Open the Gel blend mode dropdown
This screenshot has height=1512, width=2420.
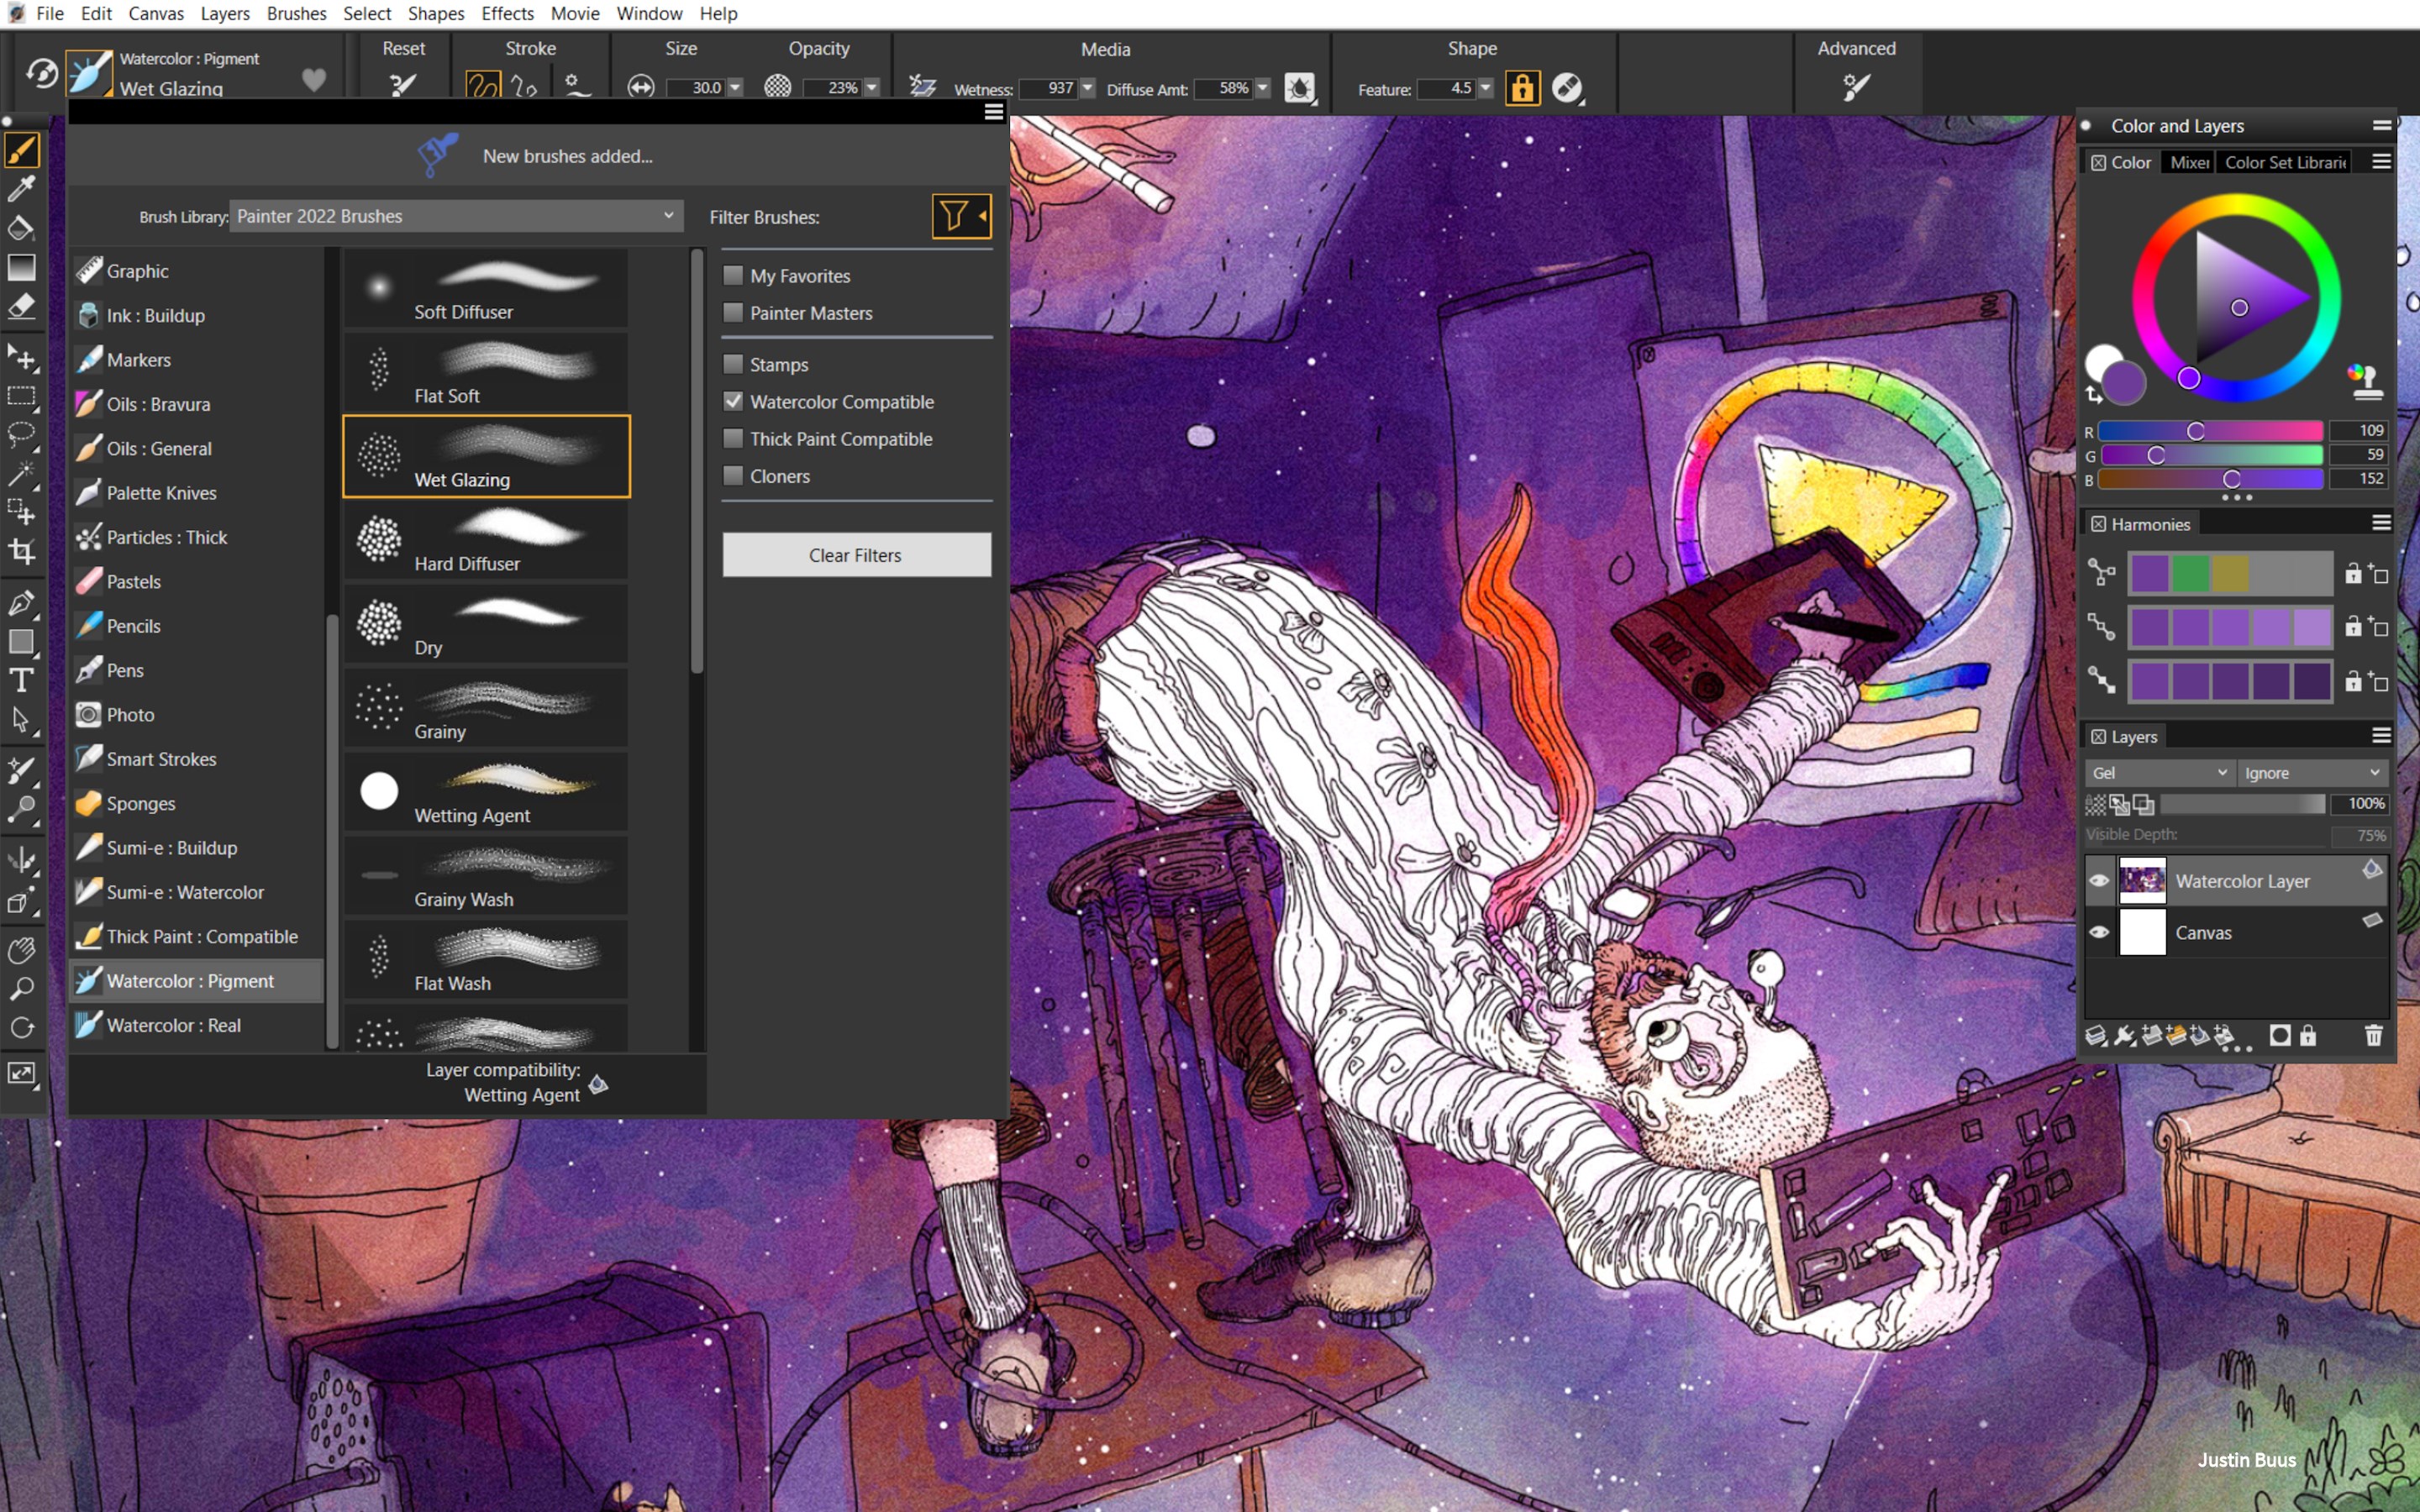2157,772
